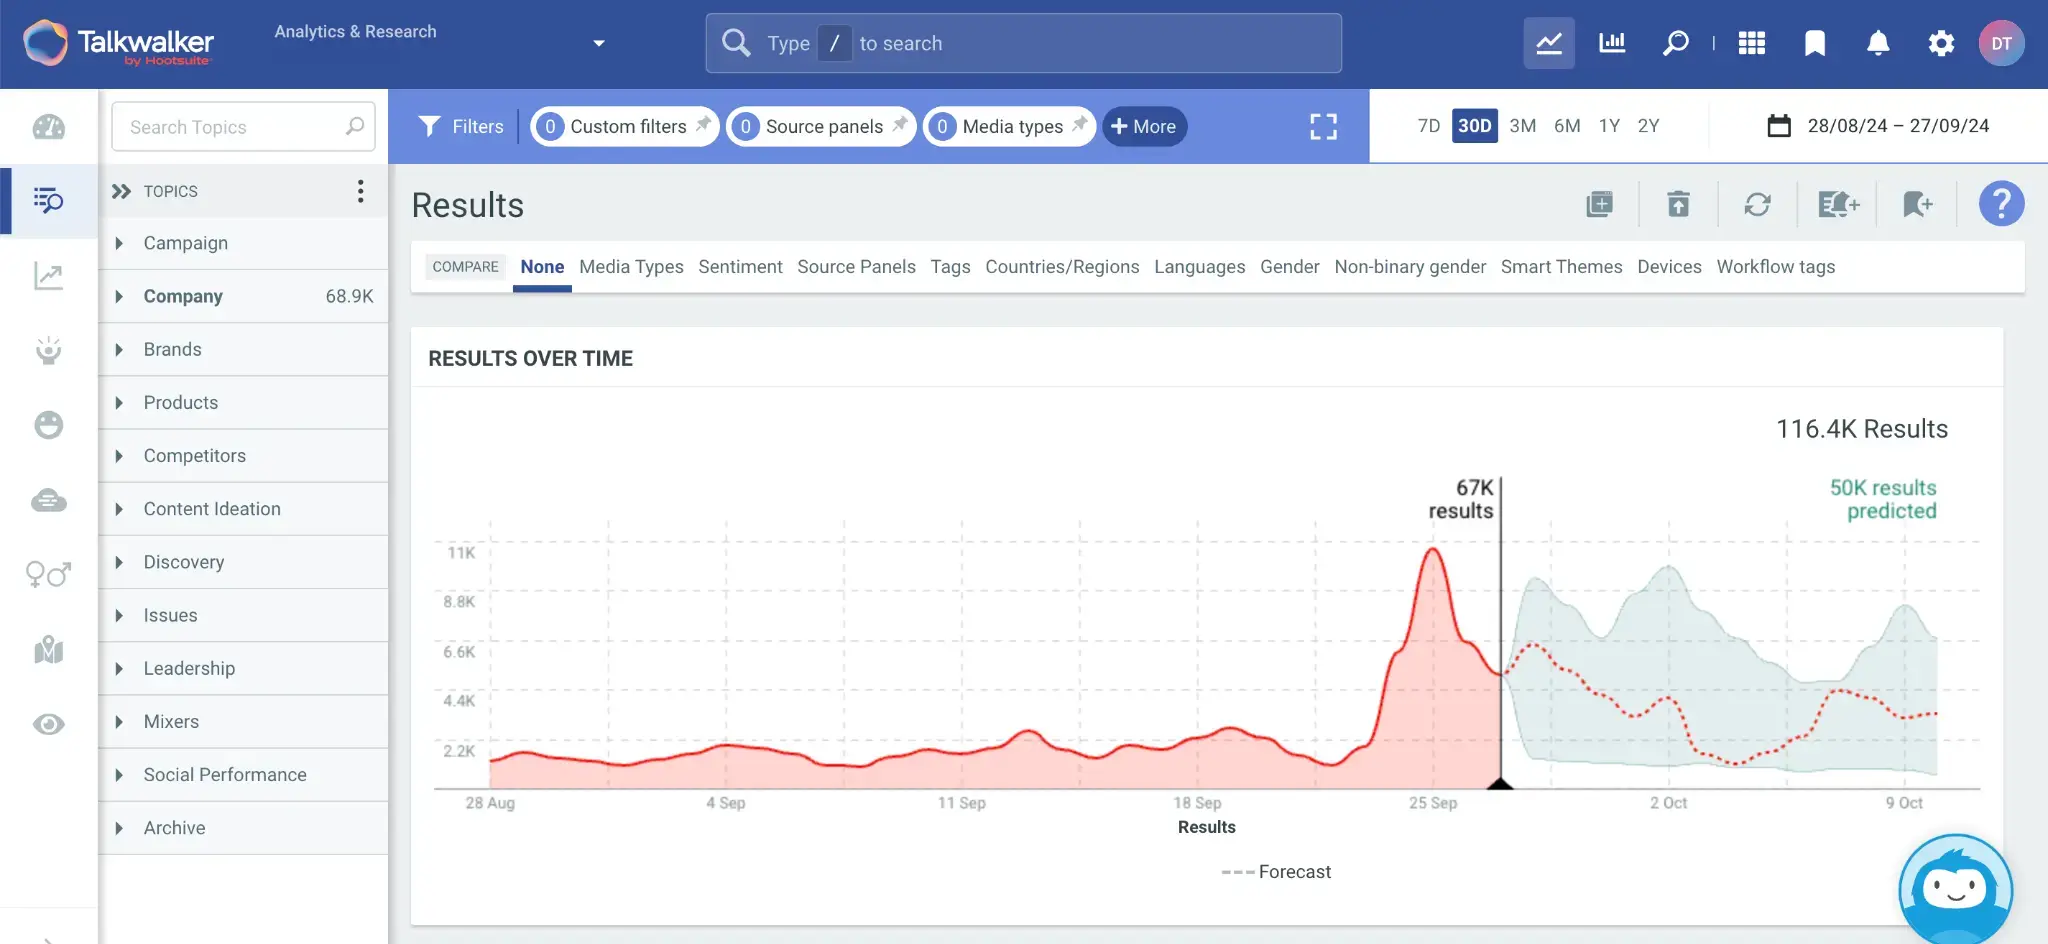Screen dimensions: 2048x944
Task: Open the Dashboard icon in the left sidebar
Action: click(x=49, y=126)
